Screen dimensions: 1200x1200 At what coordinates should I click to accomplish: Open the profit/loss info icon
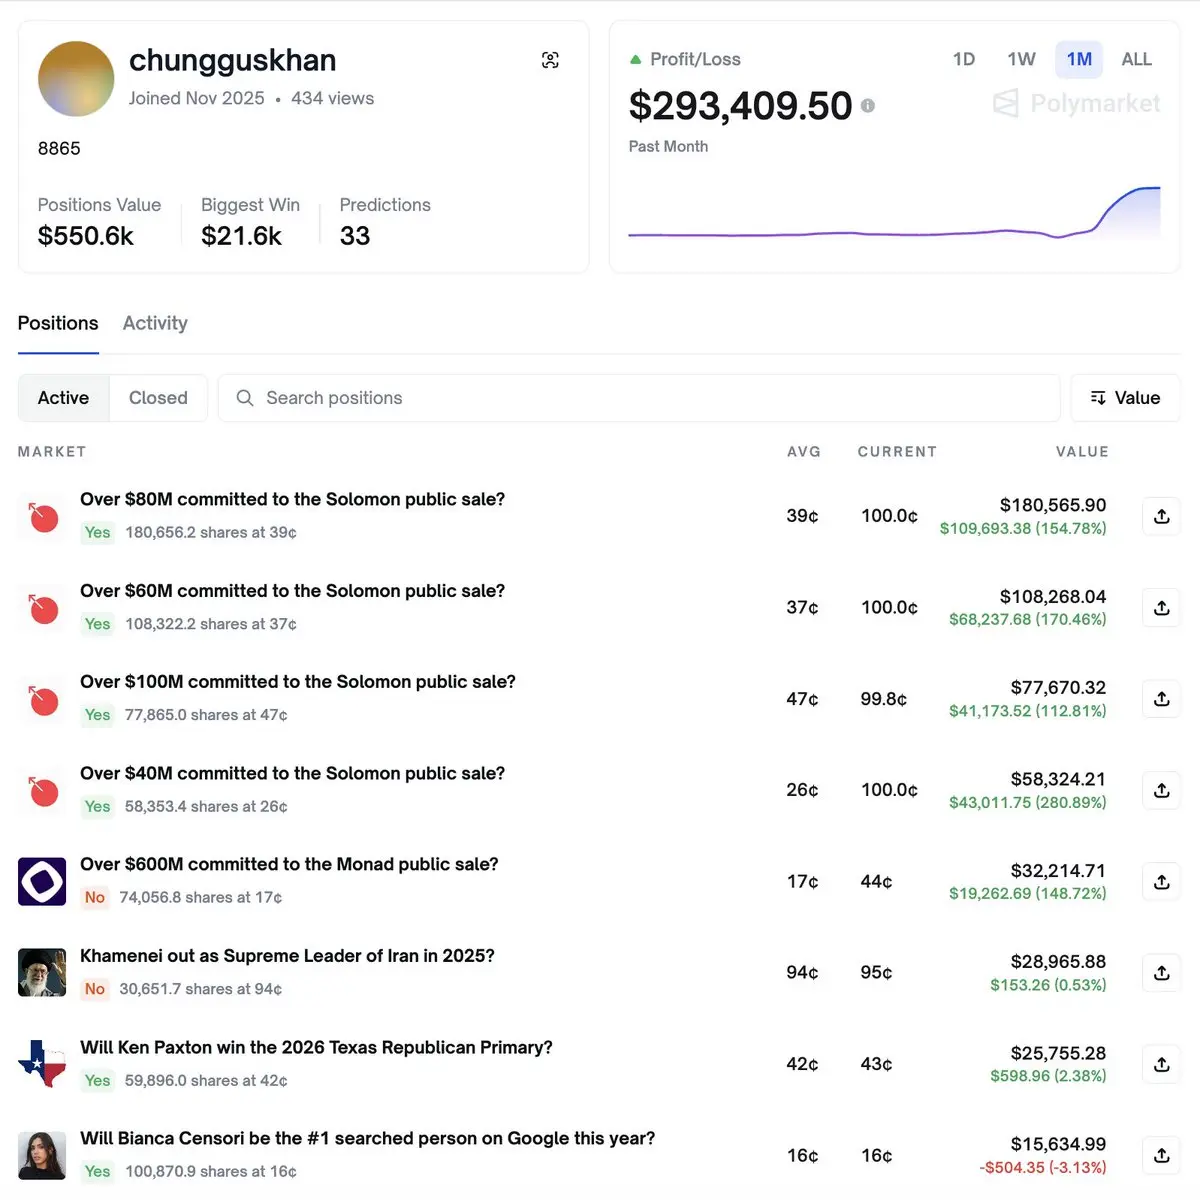[x=867, y=106]
